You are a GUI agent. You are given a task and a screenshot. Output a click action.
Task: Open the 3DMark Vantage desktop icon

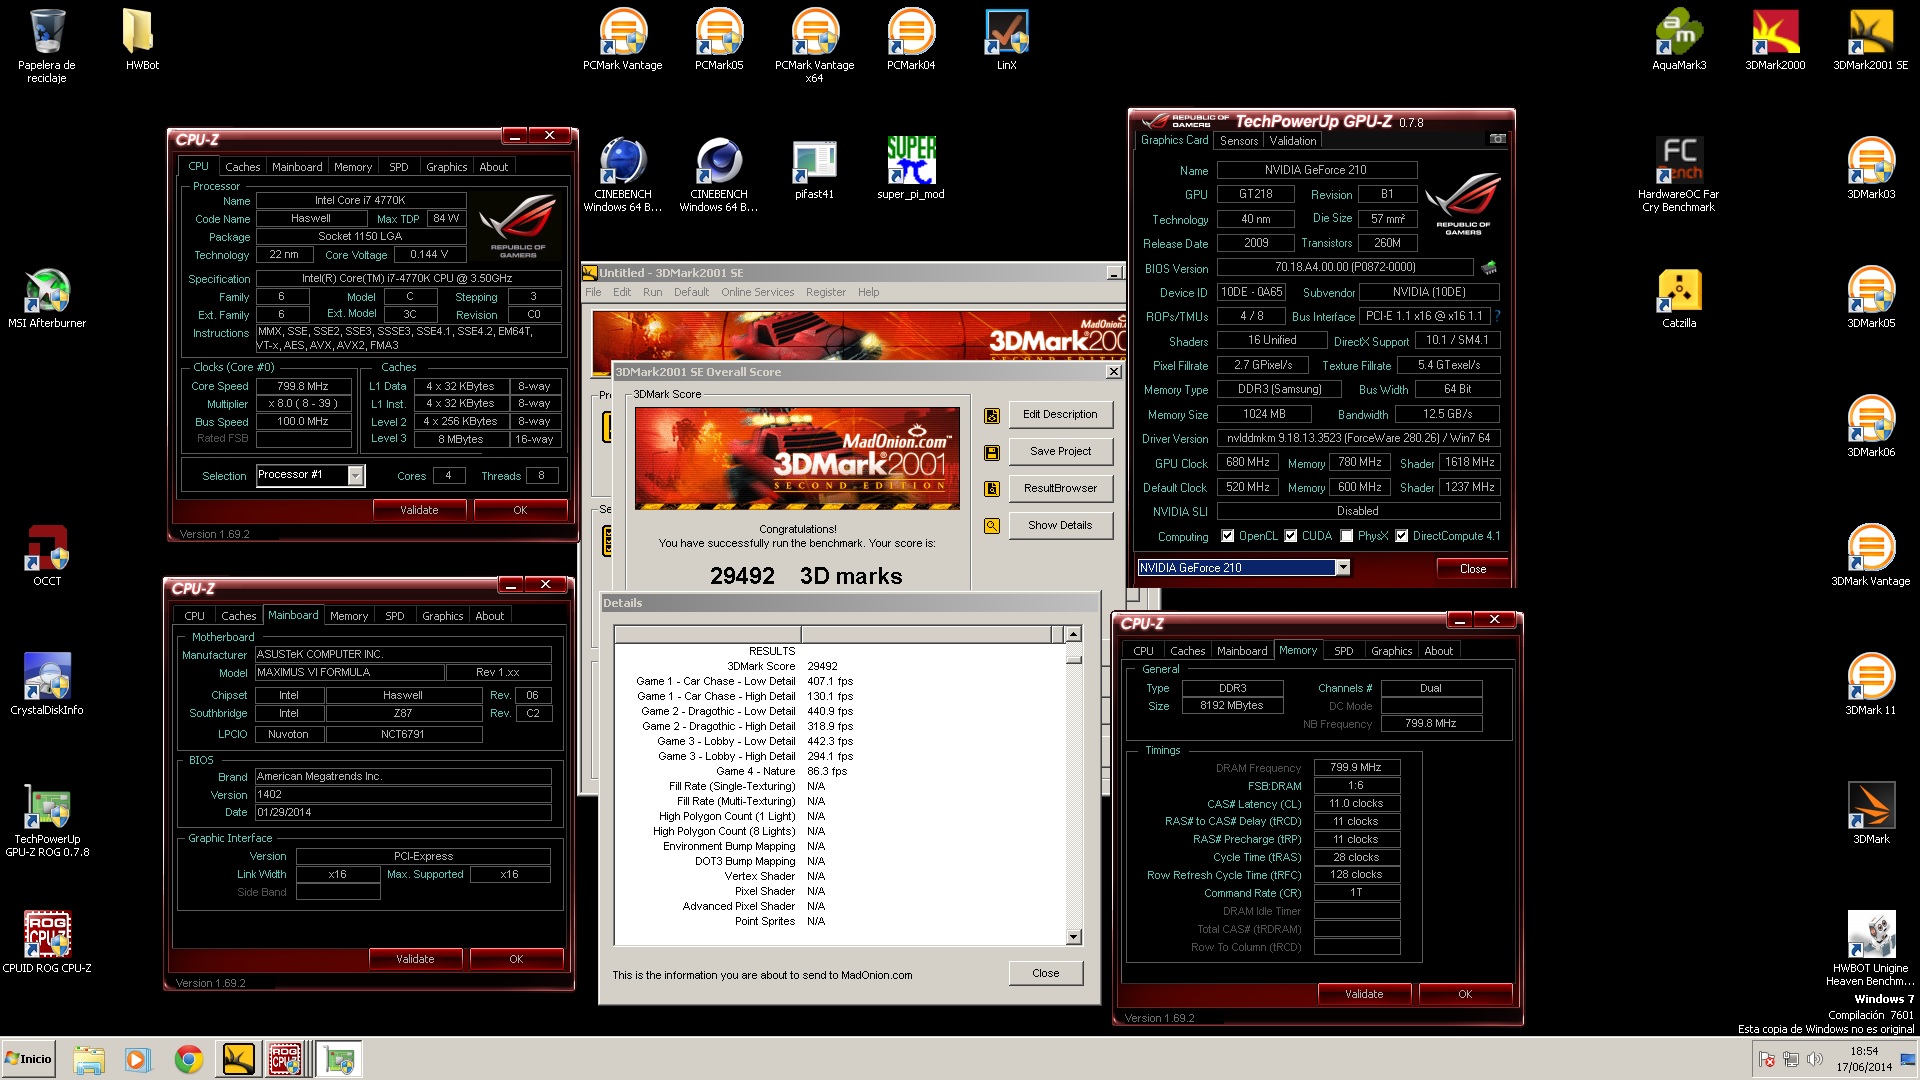tap(1871, 556)
